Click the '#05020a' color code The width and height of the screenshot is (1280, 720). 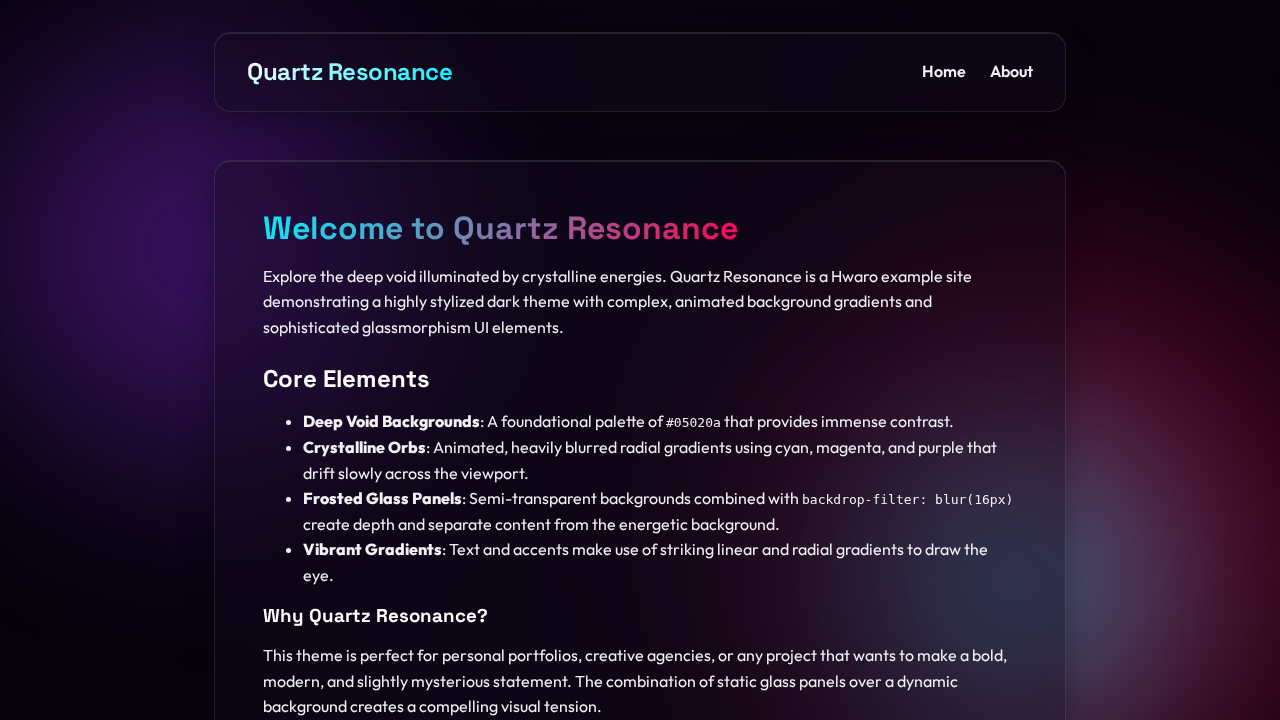pyautogui.click(x=693, y=422)
